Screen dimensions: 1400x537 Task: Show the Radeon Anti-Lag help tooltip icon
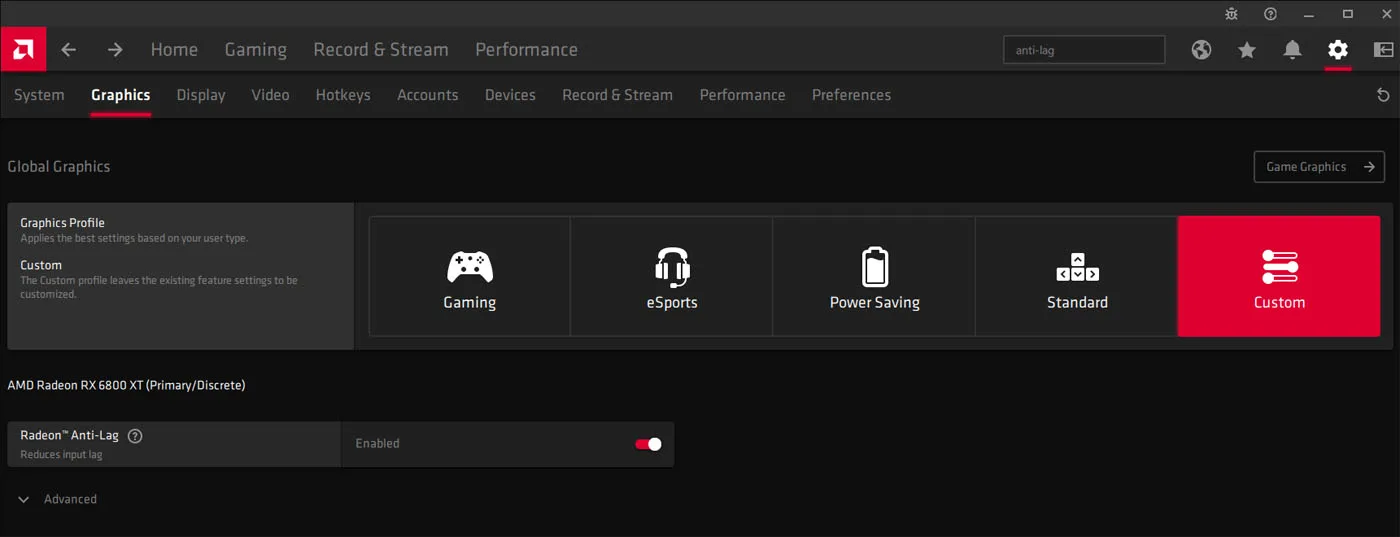(x=135, y=436)
